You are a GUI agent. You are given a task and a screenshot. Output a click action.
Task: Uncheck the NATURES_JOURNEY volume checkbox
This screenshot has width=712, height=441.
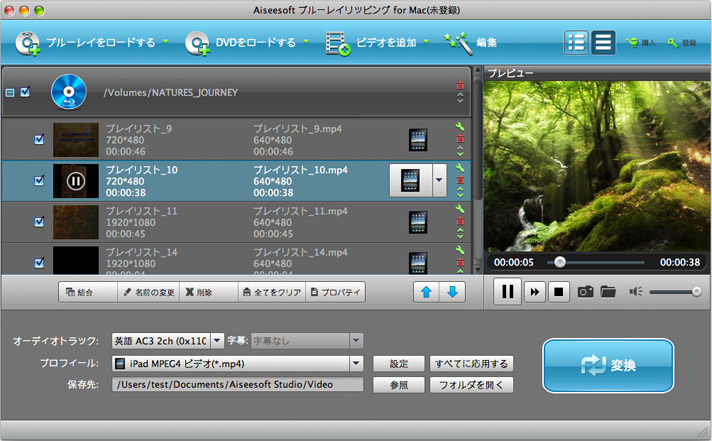(x=25, y=92)
